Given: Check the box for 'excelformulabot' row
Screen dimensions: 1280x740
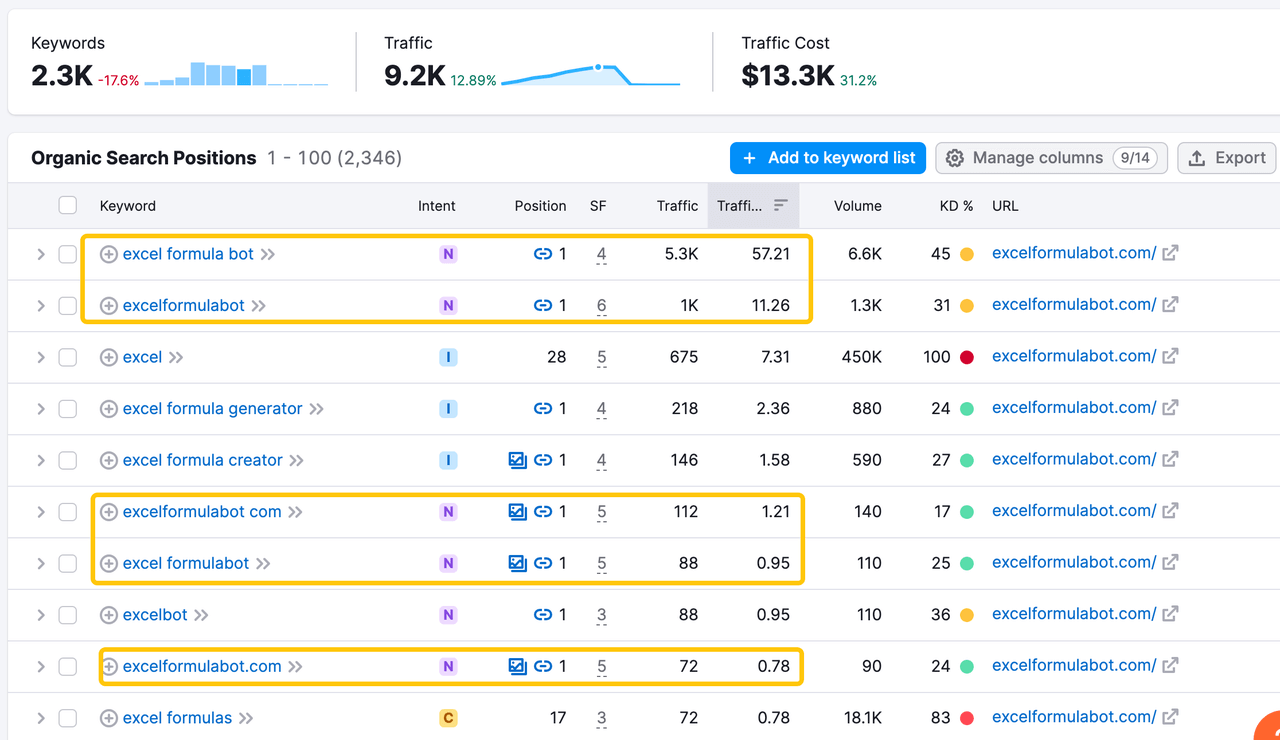Looking at the screenshot, I should [x=67, y=306].
